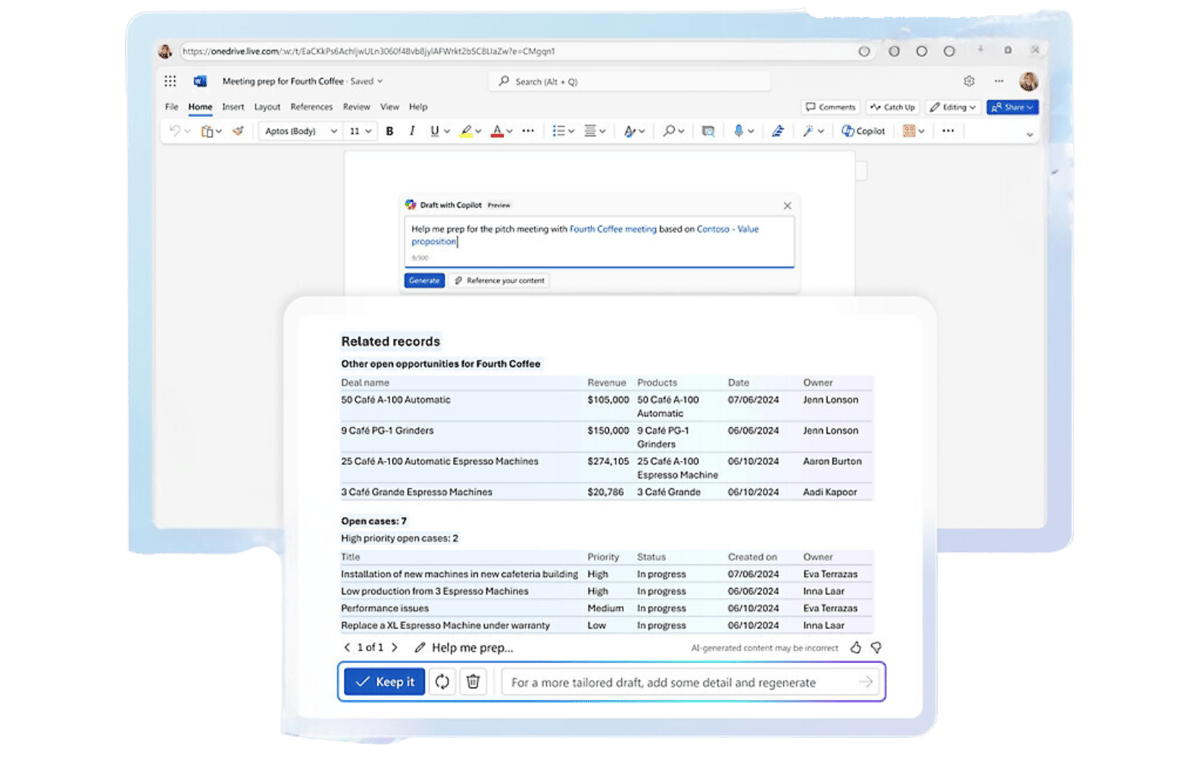Switch to the Review tab
Viewport: 1200px width, 757px height.
click(357, 107)
